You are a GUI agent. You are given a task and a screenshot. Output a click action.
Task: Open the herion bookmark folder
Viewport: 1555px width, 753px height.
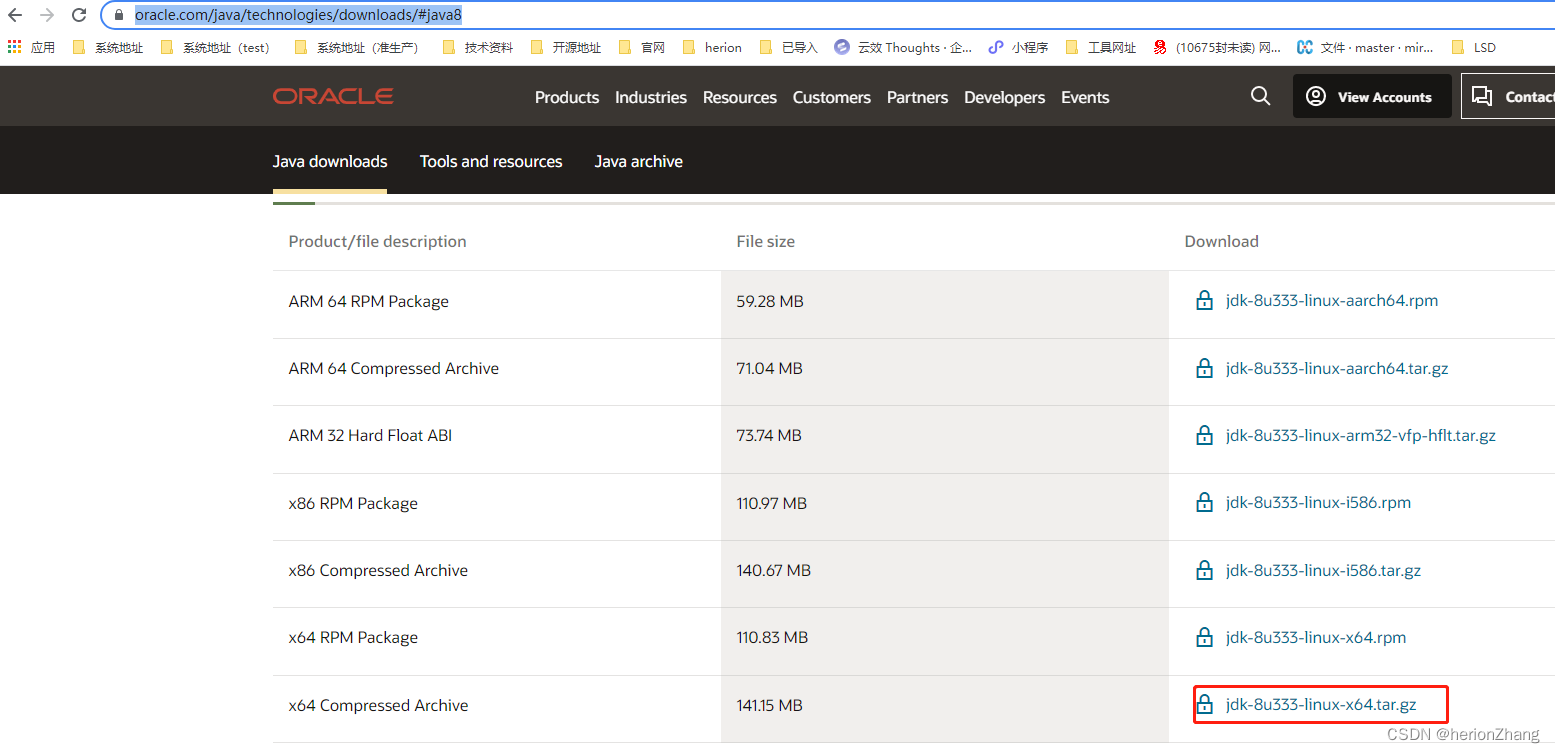tap(712, 47)
